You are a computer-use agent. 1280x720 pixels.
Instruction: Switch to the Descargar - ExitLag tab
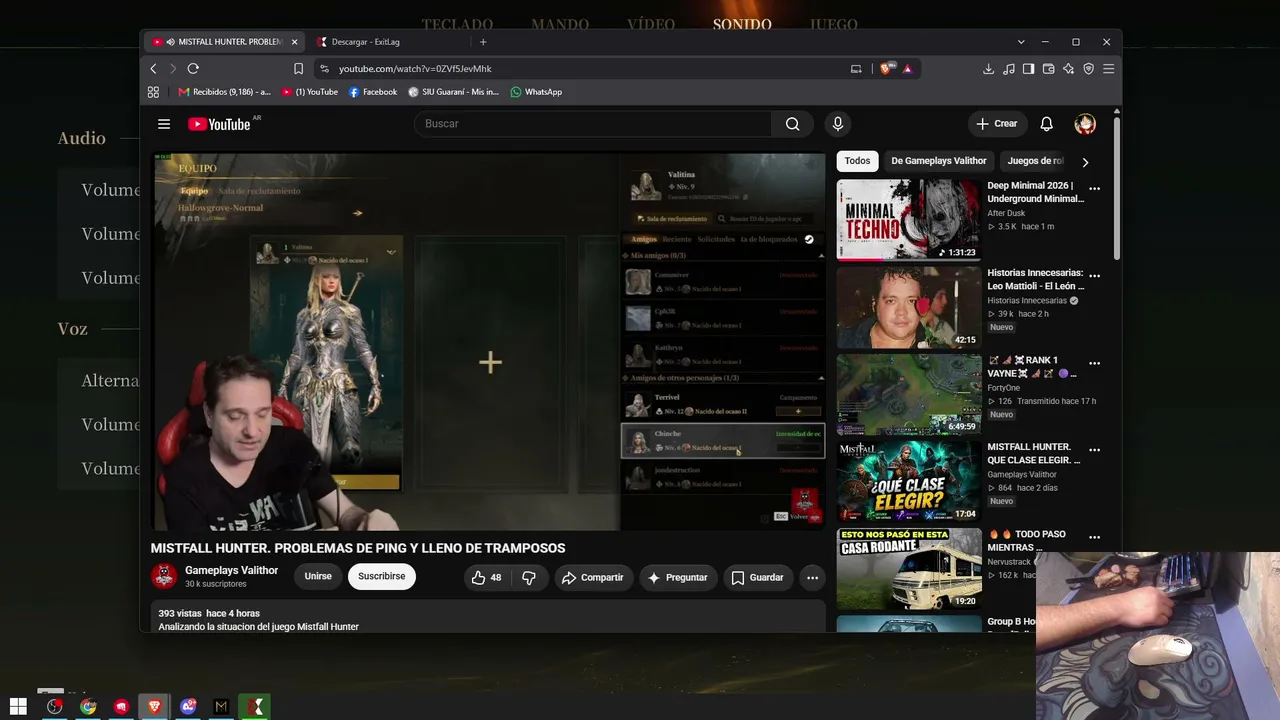(388, 42)
